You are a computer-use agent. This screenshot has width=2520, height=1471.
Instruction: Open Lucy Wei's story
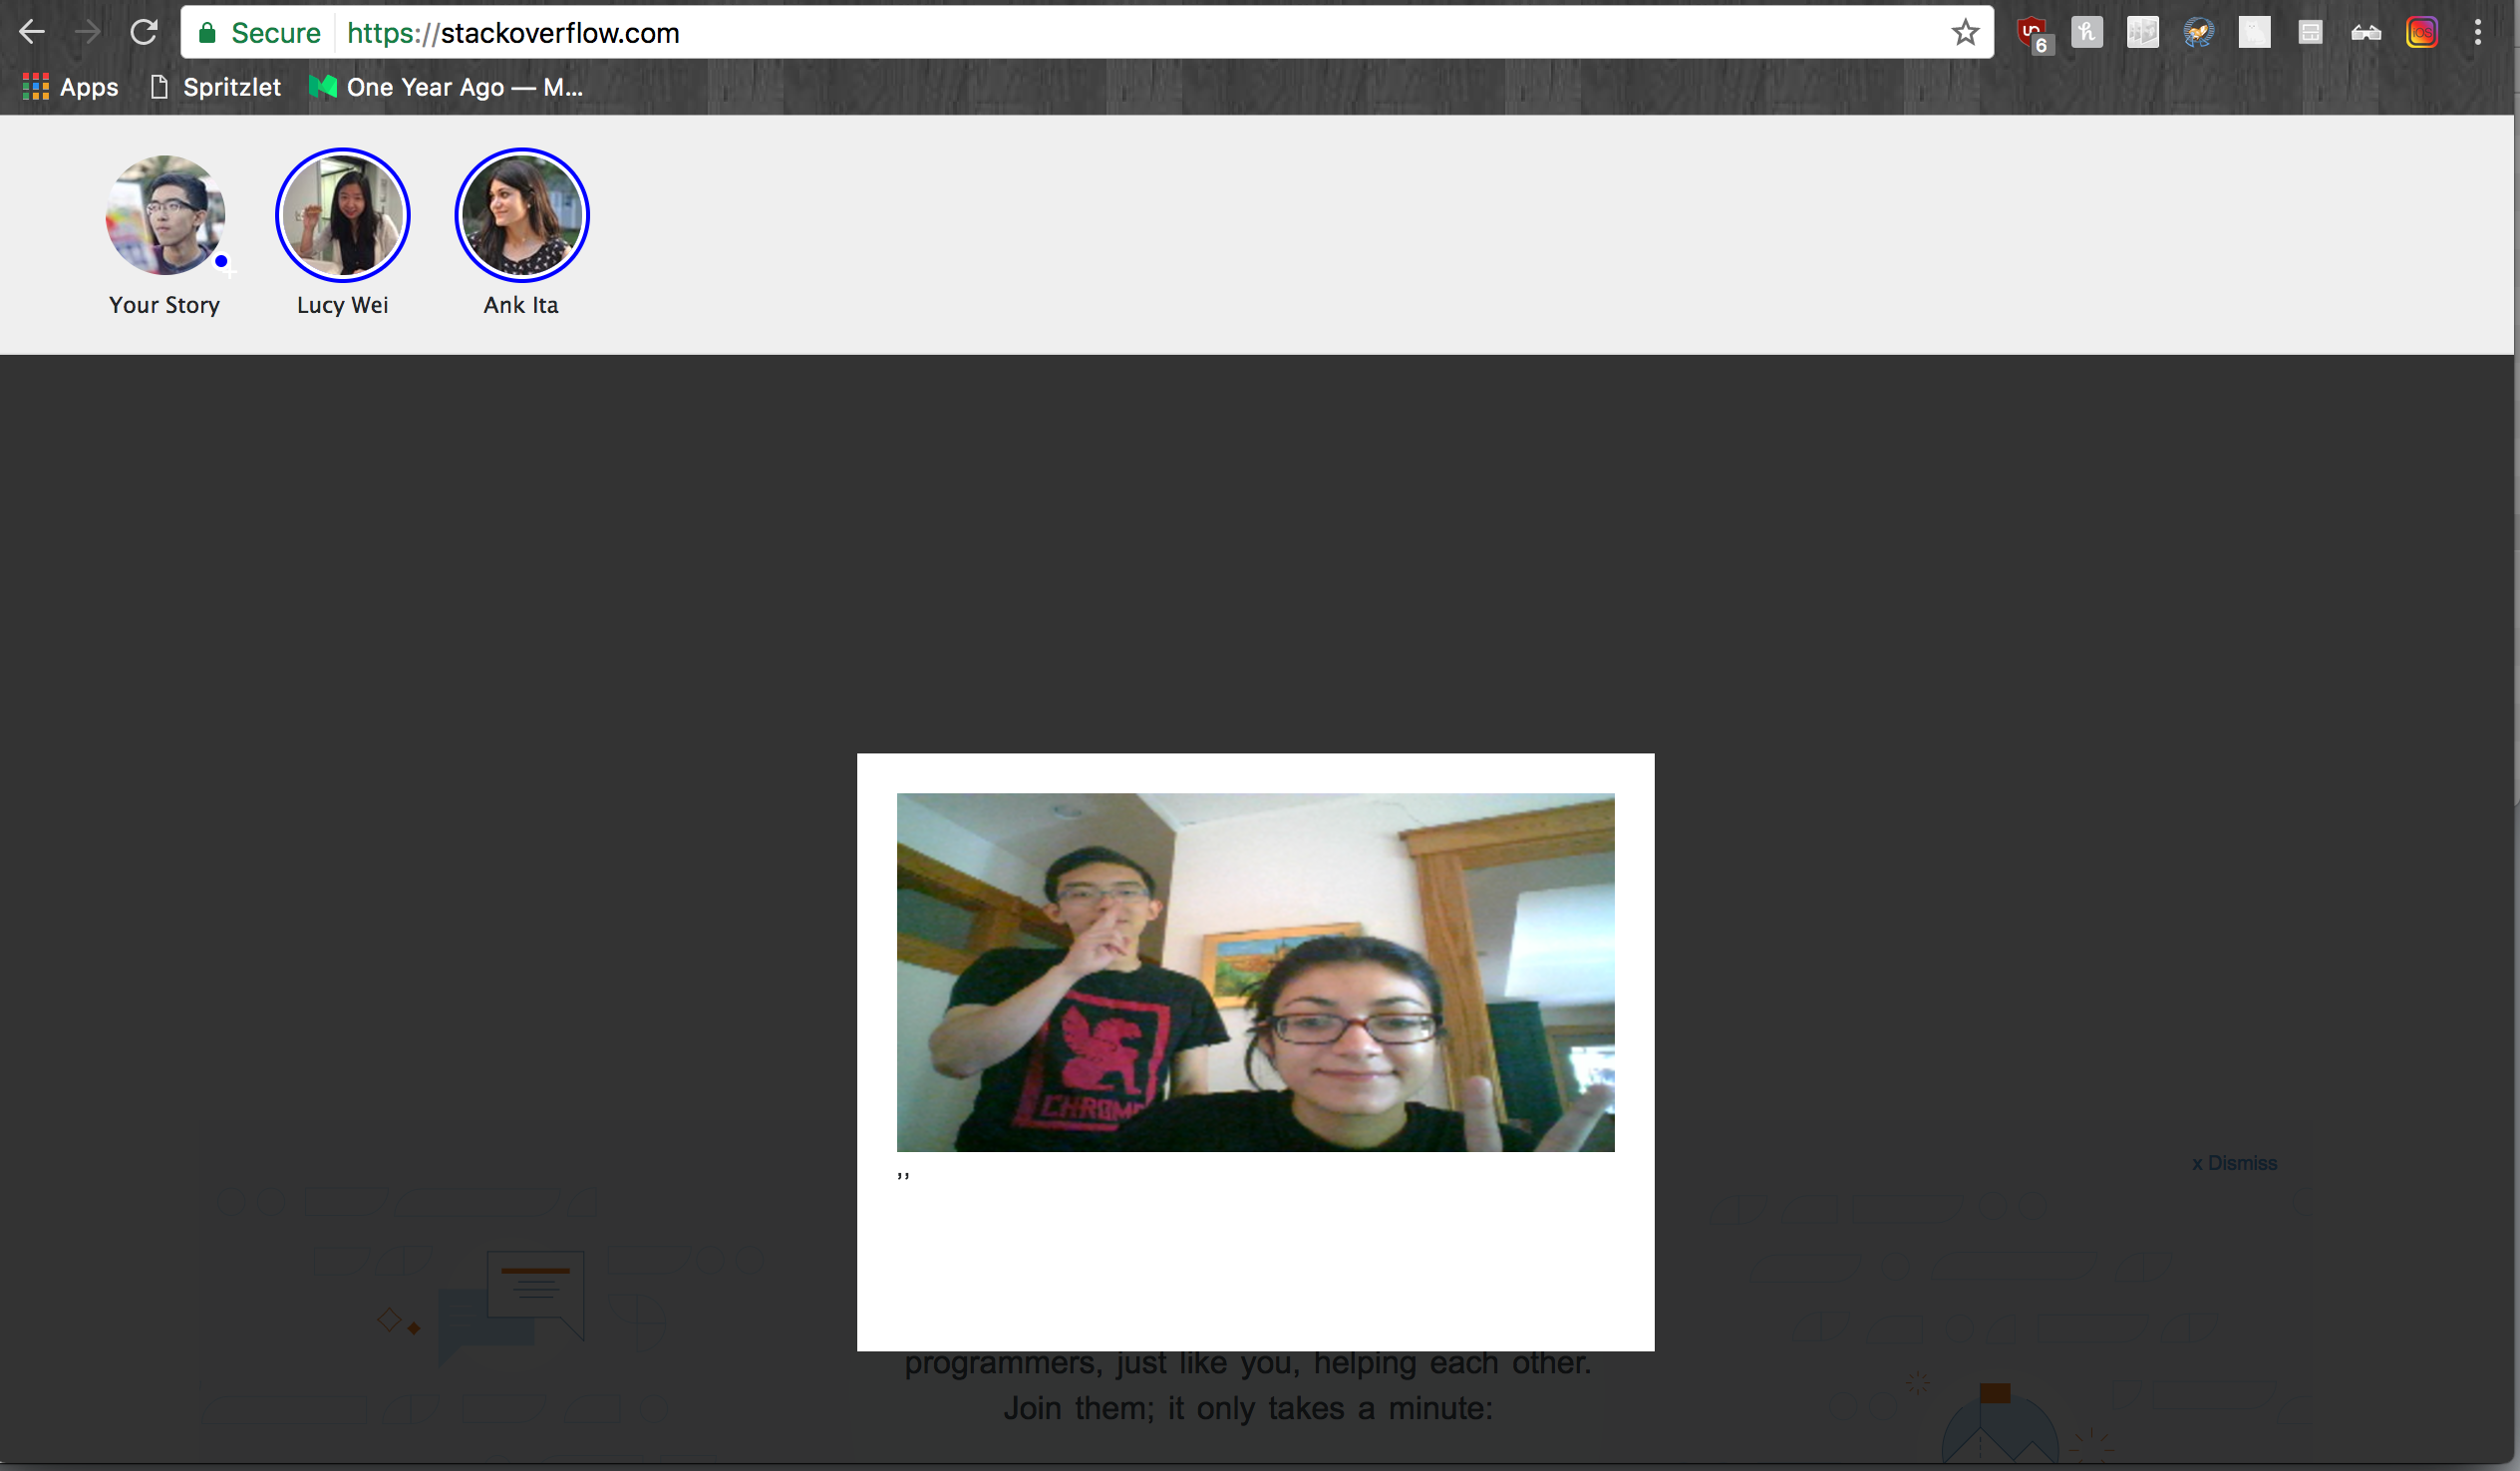pos(343,215)
